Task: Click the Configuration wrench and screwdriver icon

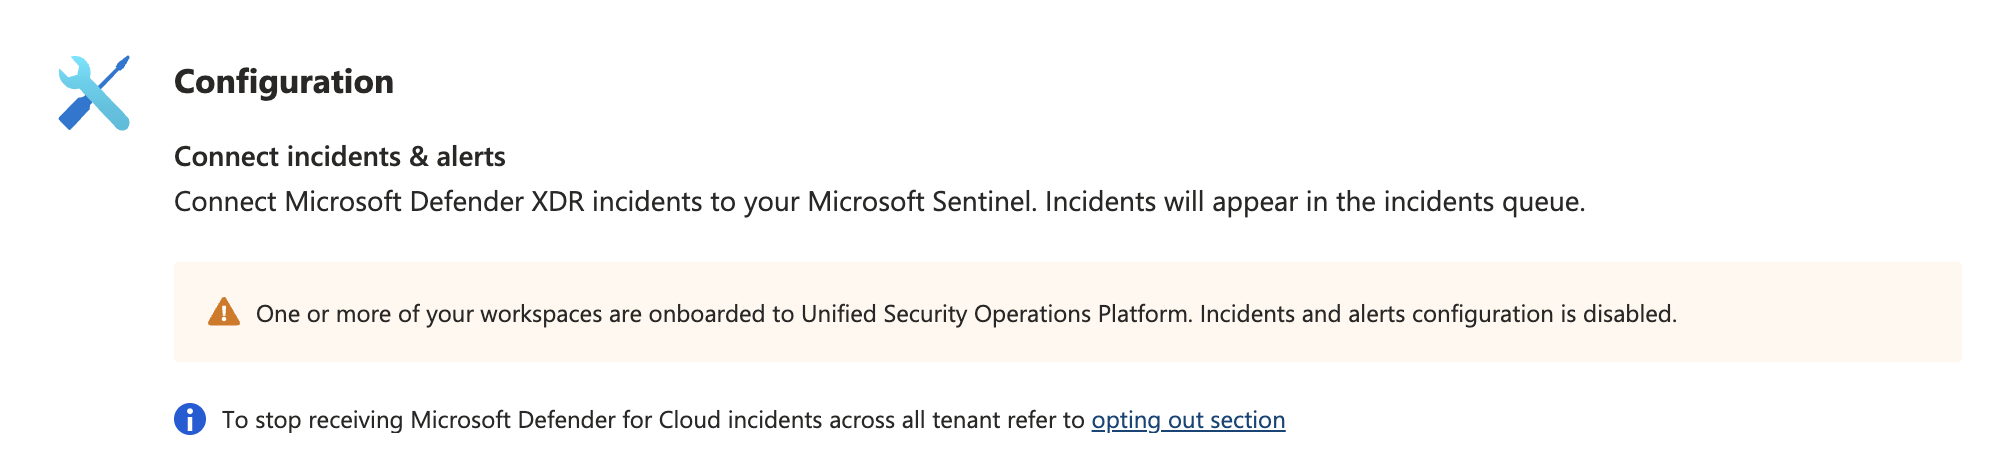Action: [94, 93]
